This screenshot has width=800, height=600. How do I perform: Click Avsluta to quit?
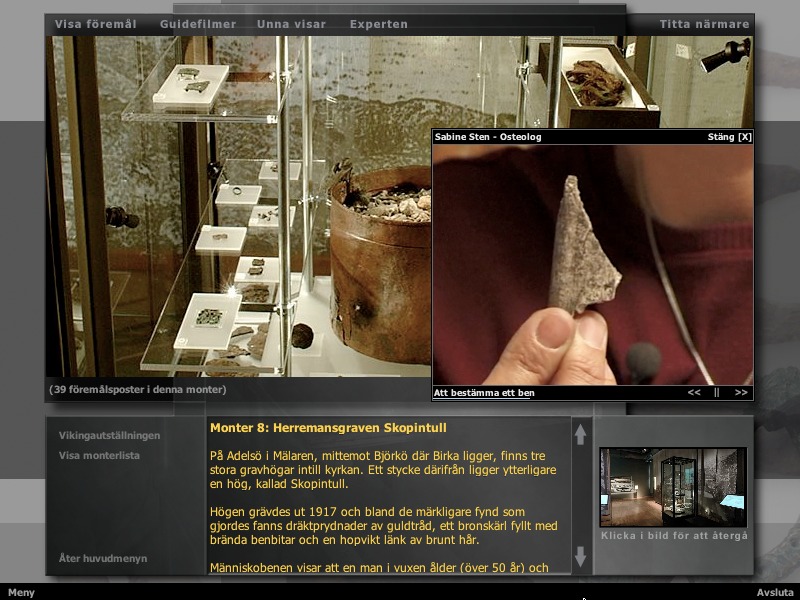pos(775,592)
